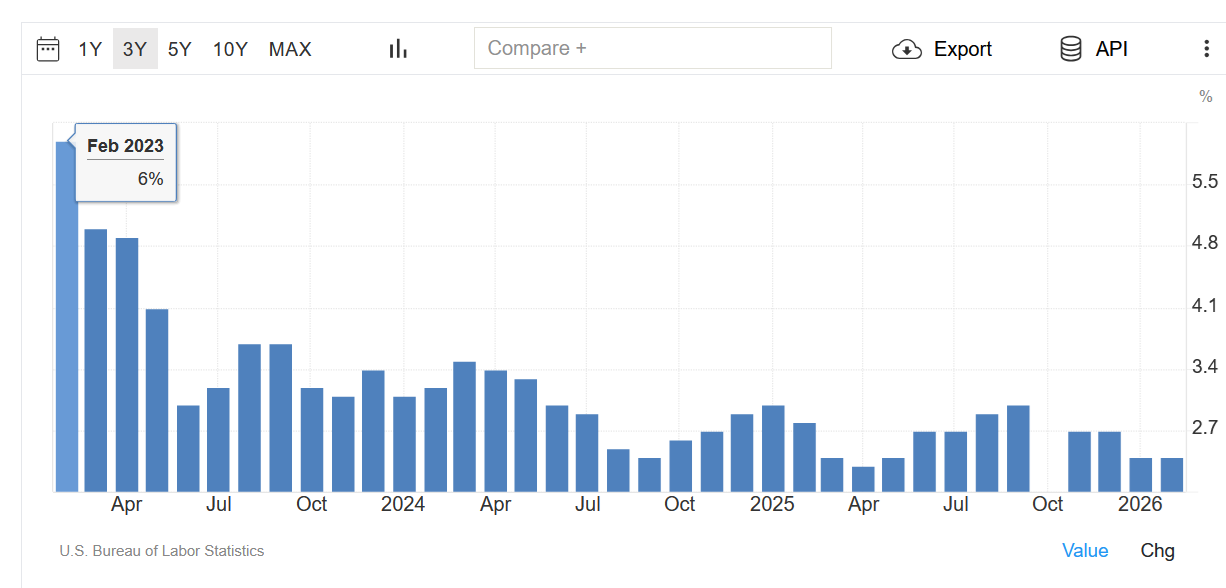Click the U.S. Bureau of Labor Statistics source
This screenshot has width=1226, height=588.
click(162, 551)
